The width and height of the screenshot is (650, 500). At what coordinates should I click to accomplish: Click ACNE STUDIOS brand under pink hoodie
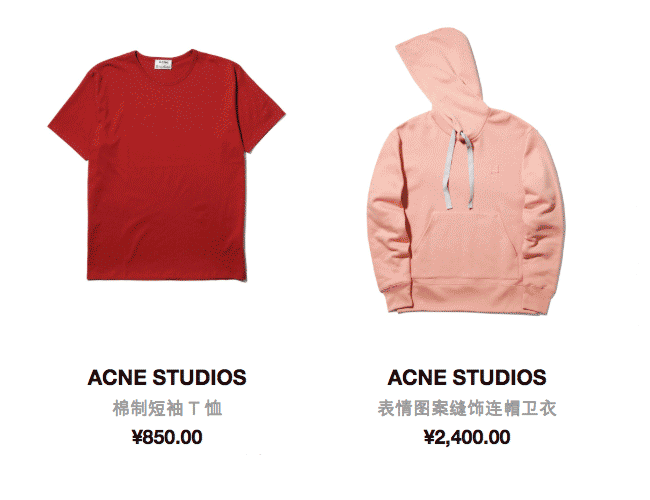[x=467, y=377]
